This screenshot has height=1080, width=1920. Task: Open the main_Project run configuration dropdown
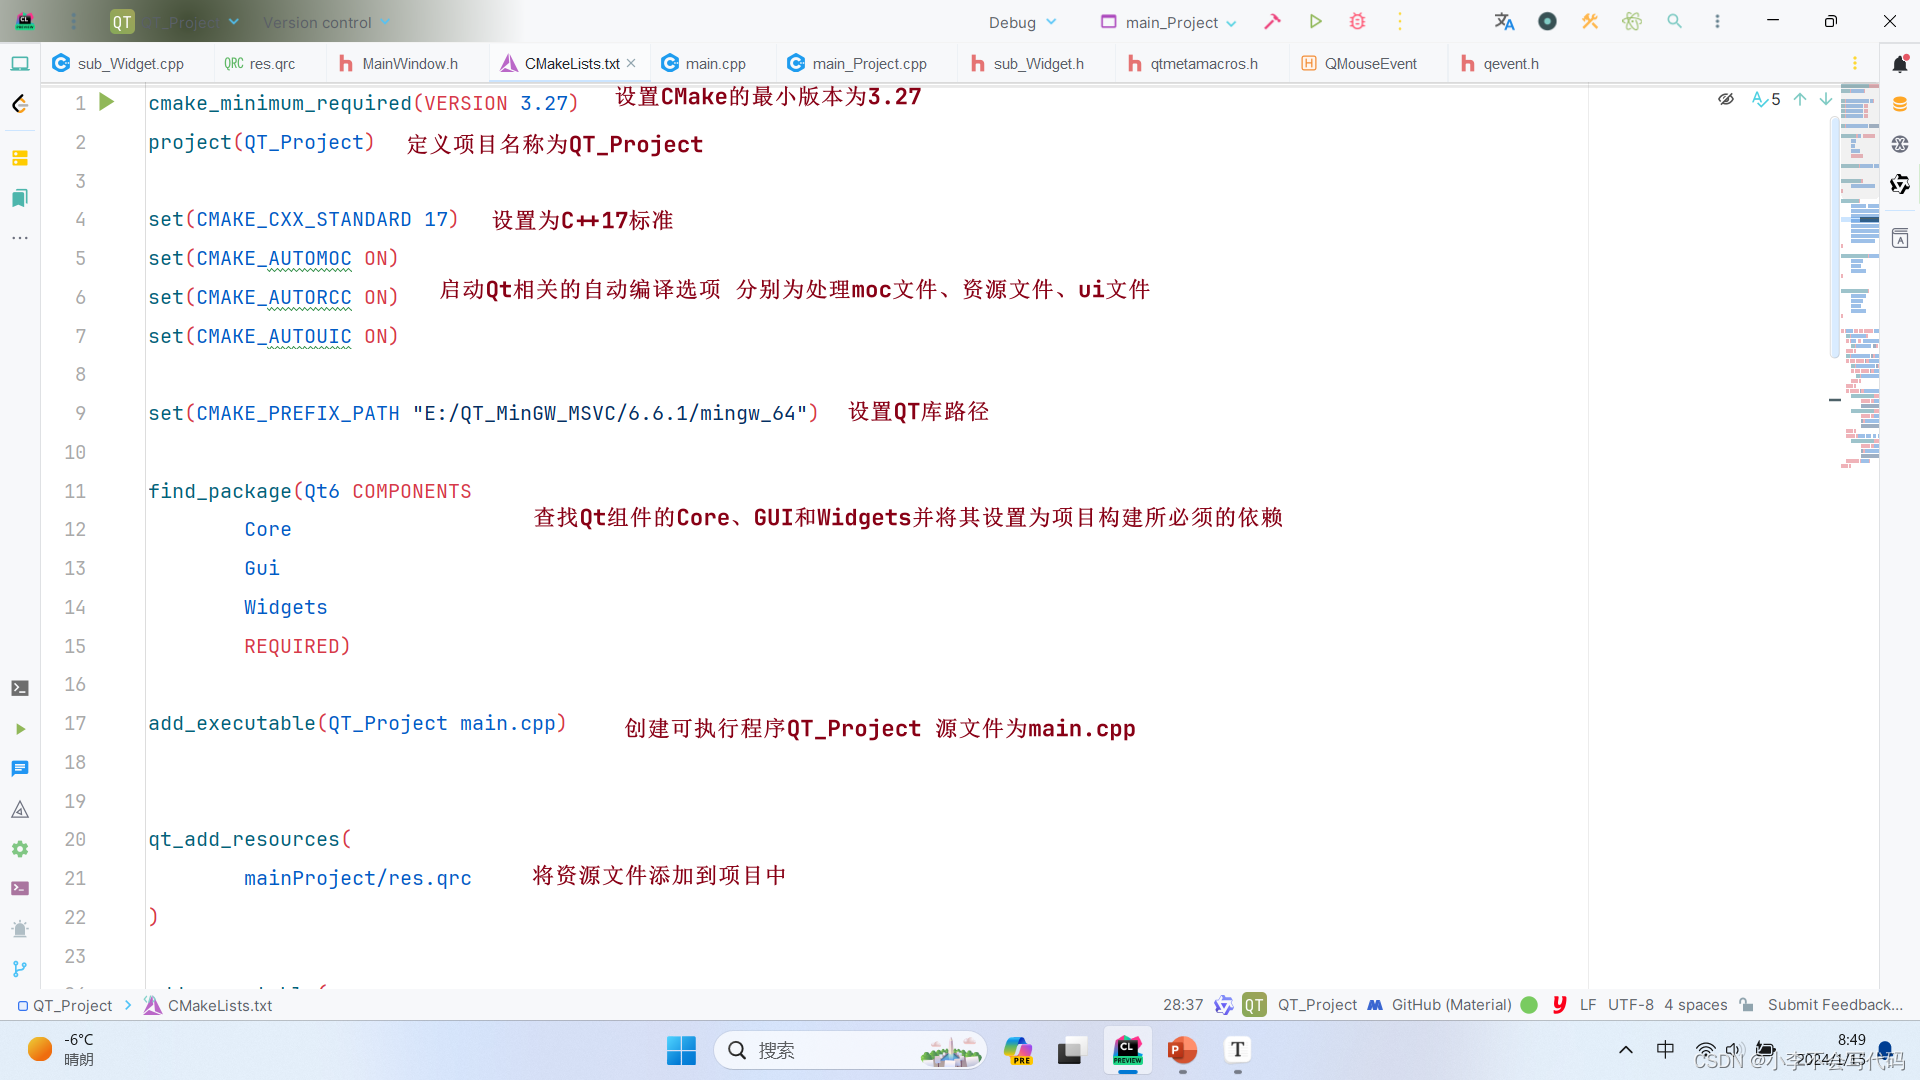click(1169, 22)
